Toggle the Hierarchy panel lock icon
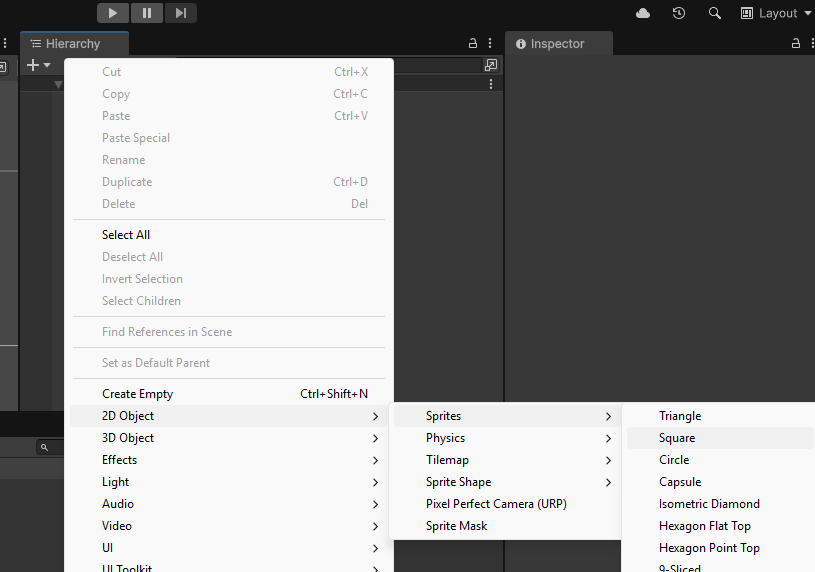This screenshot has width=815, height=572. (472, 43)
